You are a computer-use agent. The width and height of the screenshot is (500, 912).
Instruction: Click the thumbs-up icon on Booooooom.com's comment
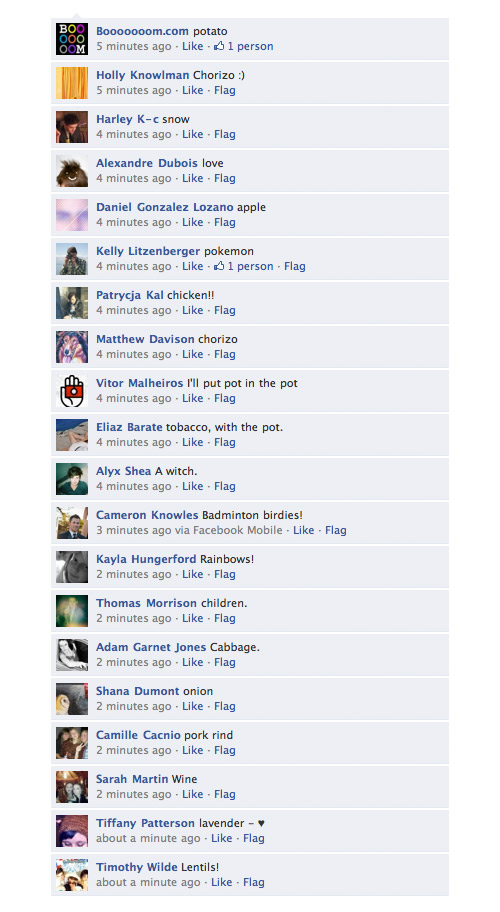click(x=219, y=46)
